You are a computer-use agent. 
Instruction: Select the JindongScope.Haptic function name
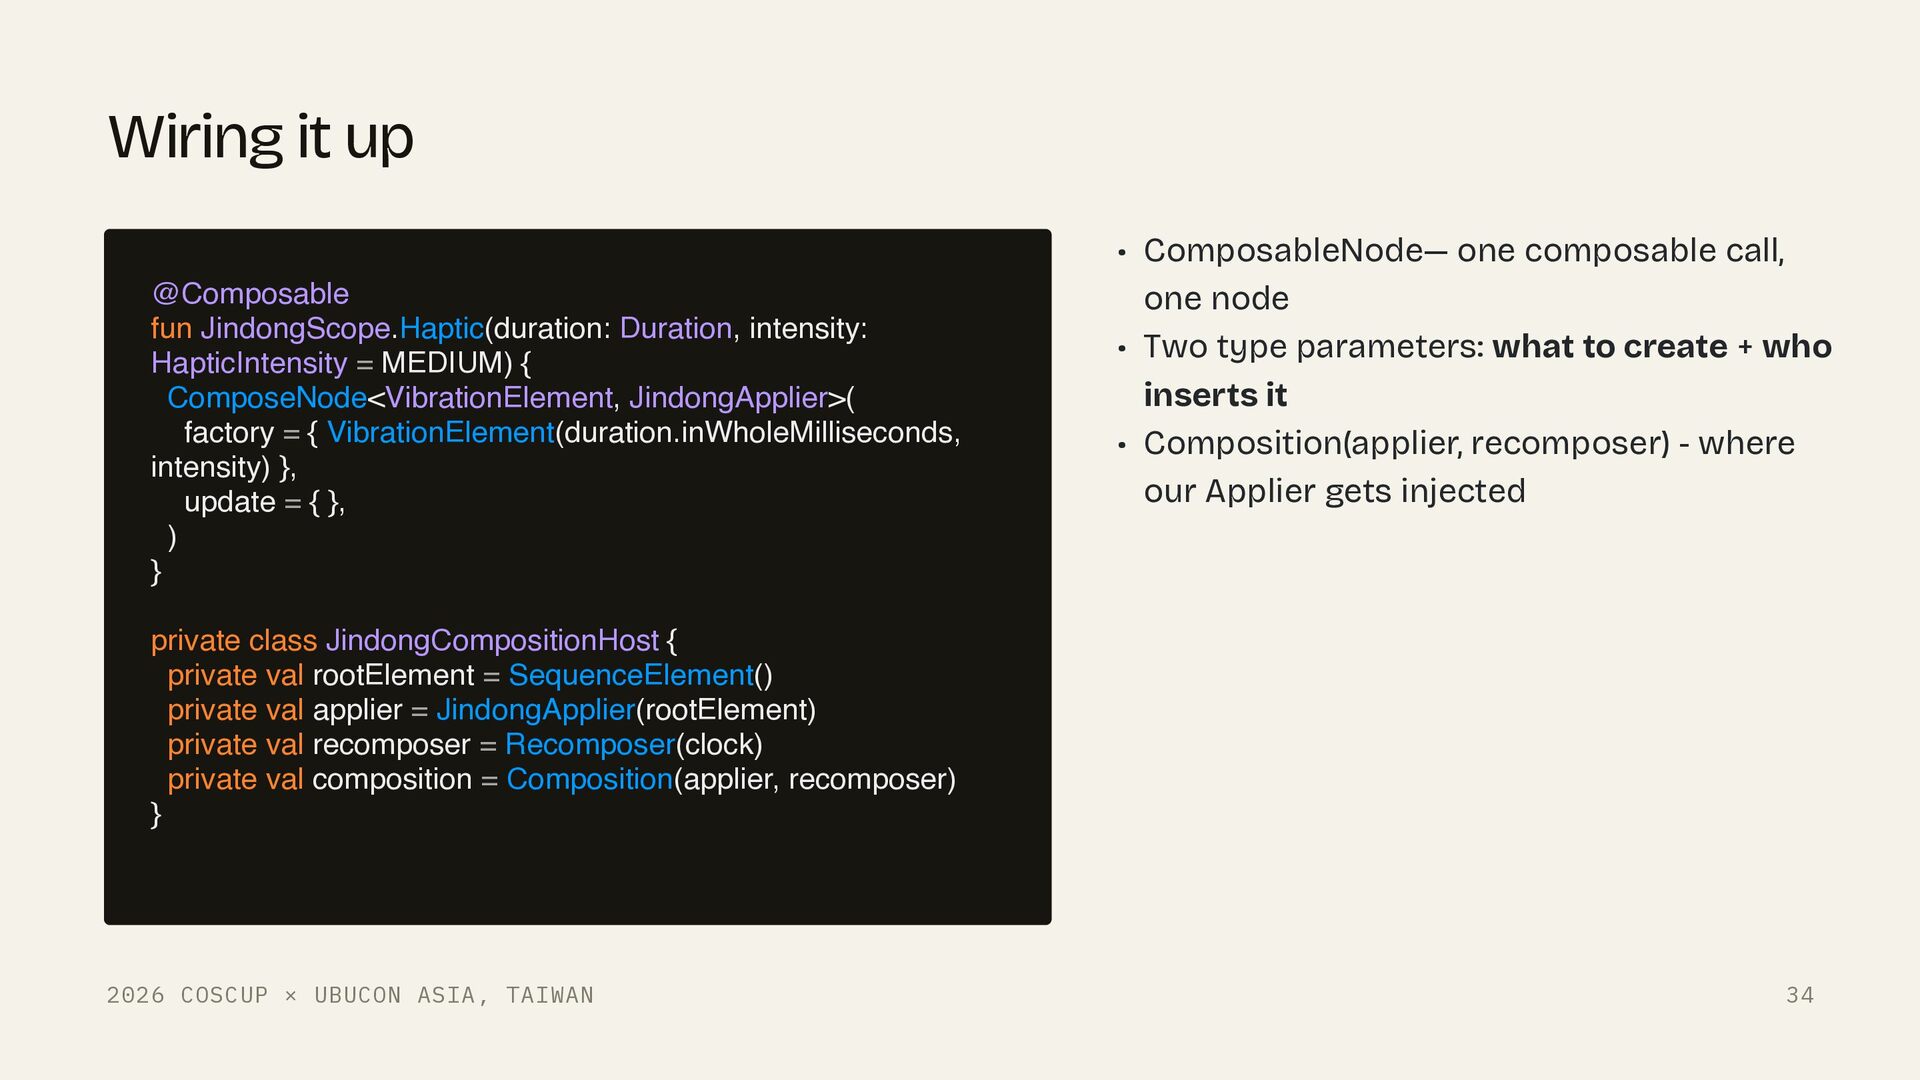(342, 328)
